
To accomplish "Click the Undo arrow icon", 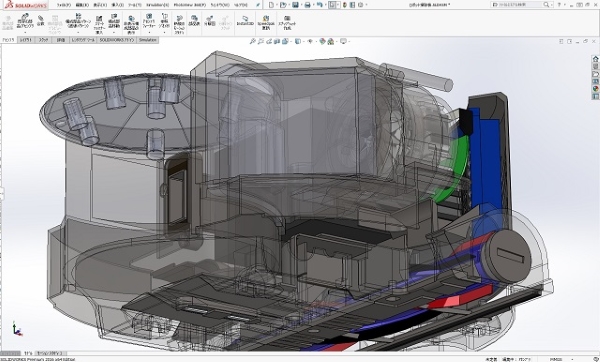I will tap(320, 5).
